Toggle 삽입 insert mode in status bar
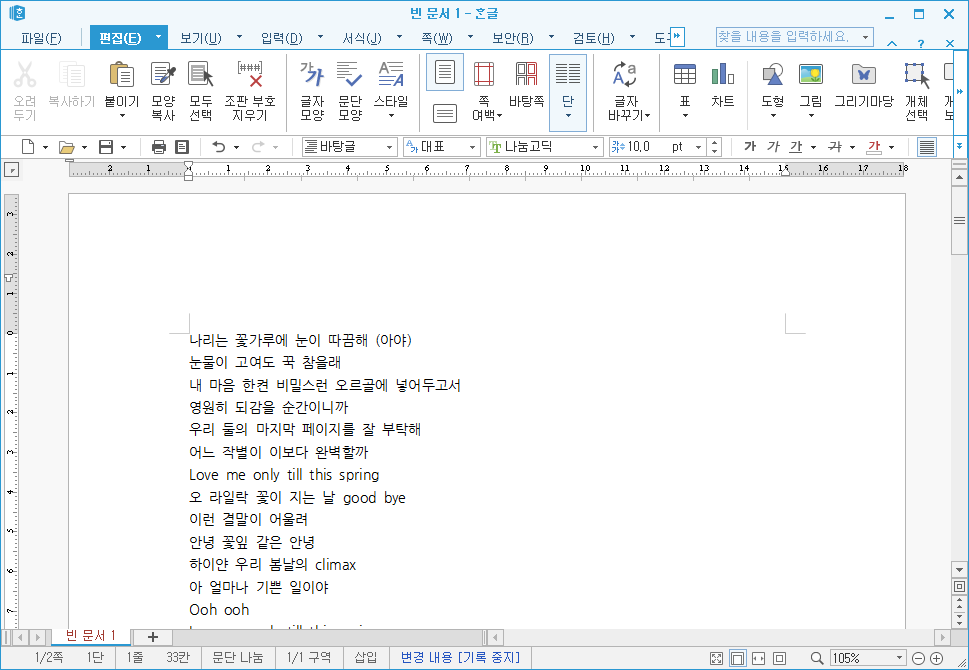Image resolution: width=969 pixels, height=670 pixels. pos(366,657)
